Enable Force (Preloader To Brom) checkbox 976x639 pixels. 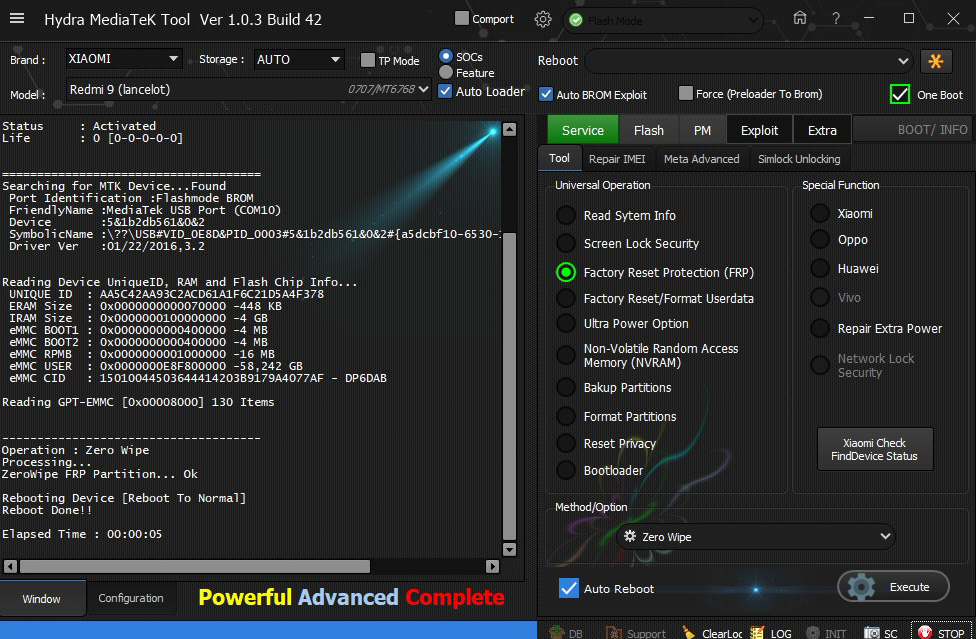(685, 93)
